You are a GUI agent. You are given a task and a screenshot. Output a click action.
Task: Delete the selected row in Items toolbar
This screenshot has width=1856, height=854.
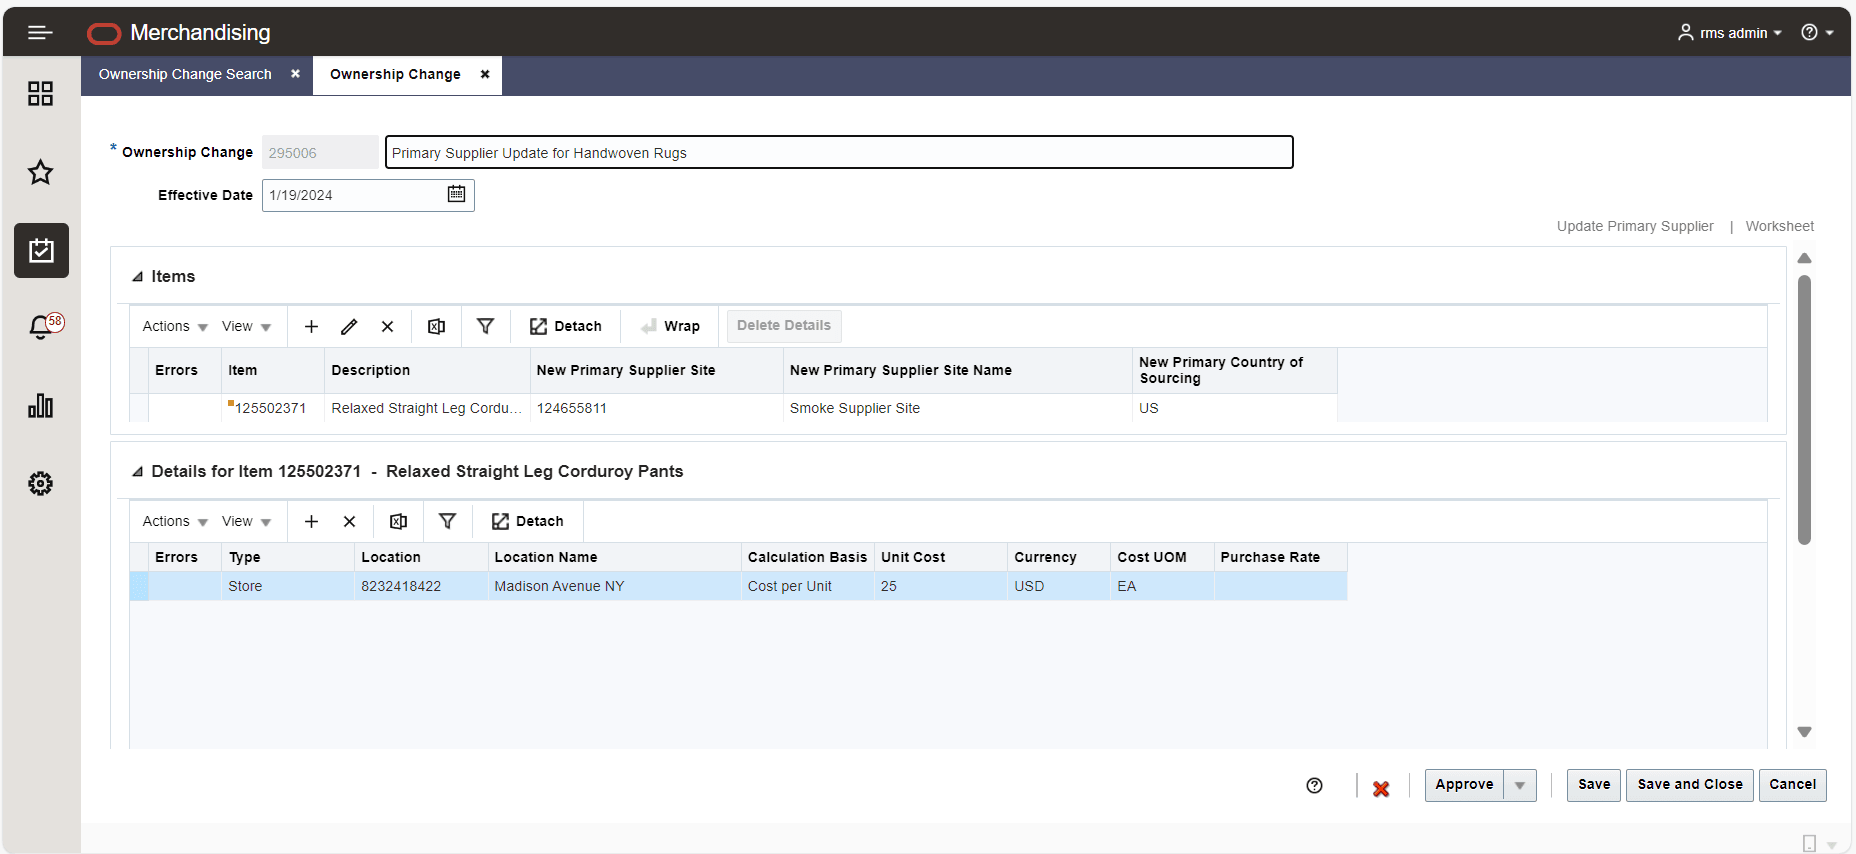pos(388,327)
